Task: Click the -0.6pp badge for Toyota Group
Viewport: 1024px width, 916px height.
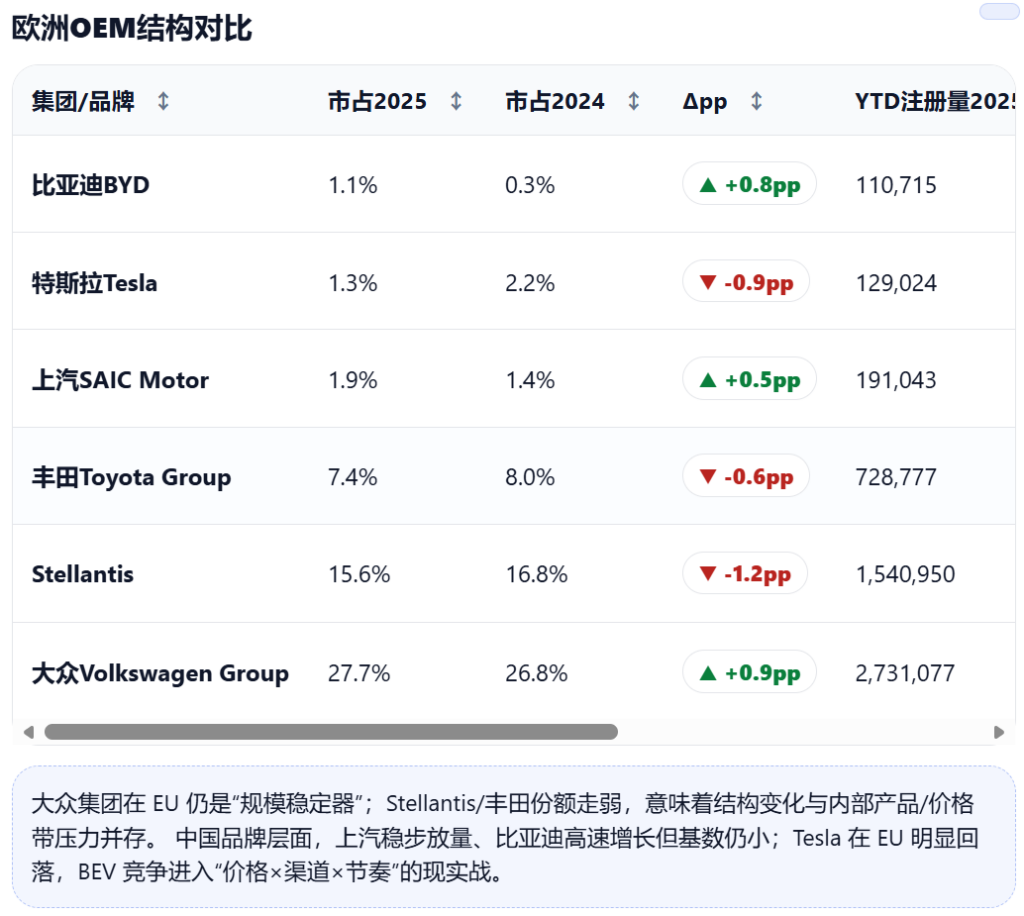Action: pyautogui.click(x=746, y=477)
